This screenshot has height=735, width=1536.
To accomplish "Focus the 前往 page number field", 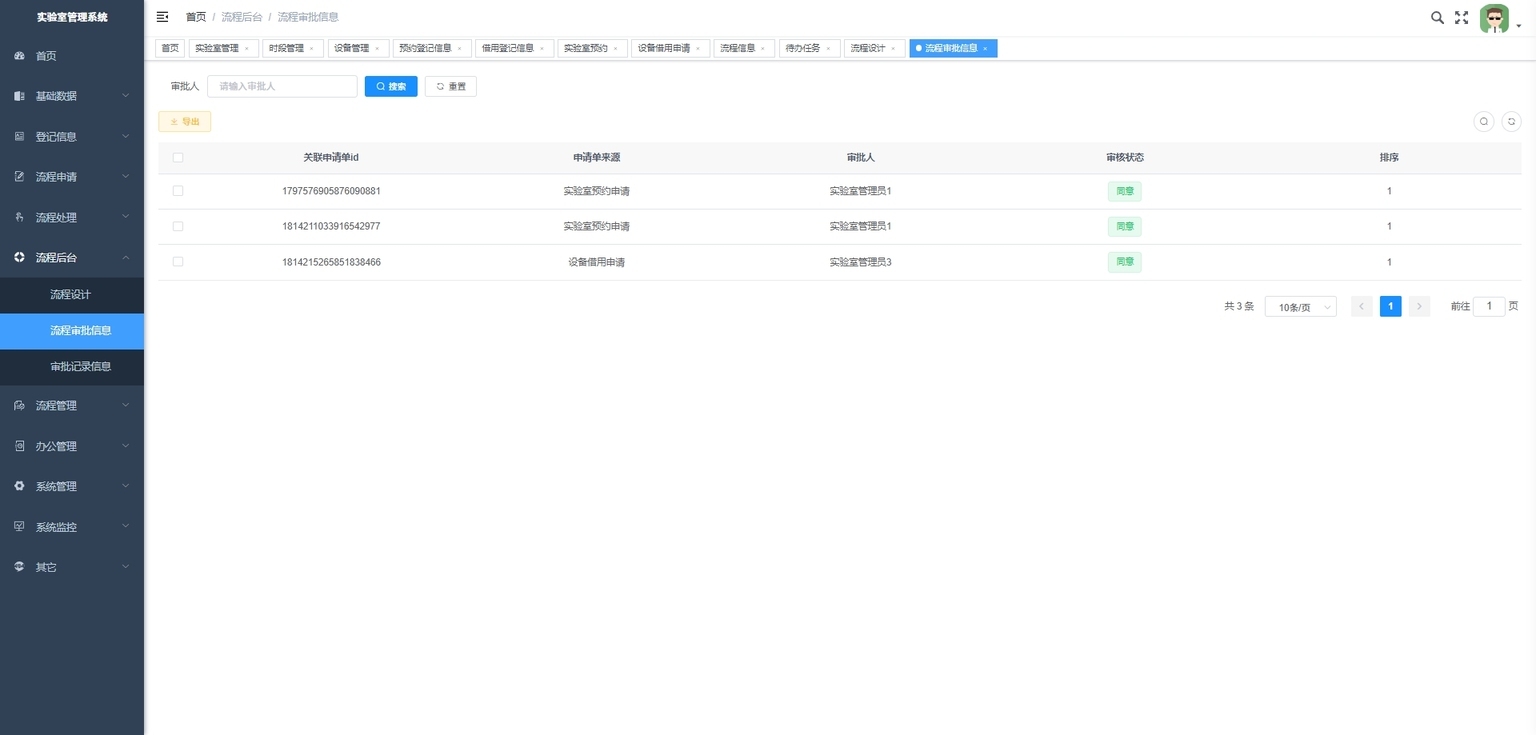I will click(x=1489, y=307).
